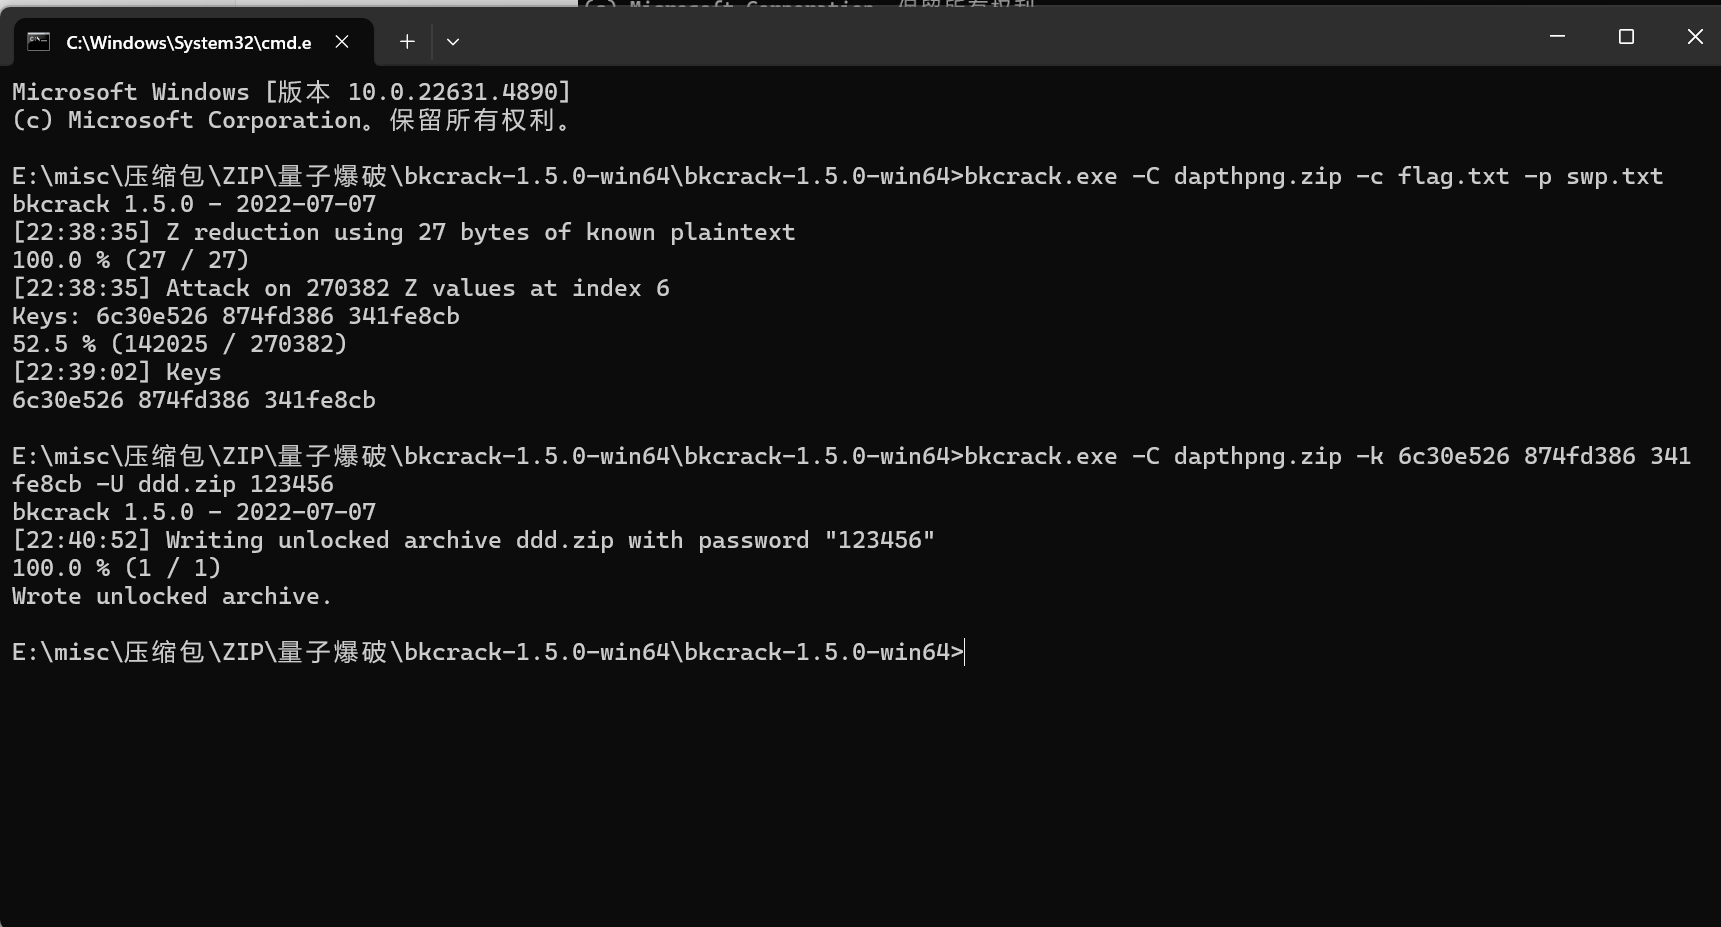Click the "Keys: 6c30e526 874fd386 341fe8cb" line
The image size is (1721, 927).
(236, 316)
